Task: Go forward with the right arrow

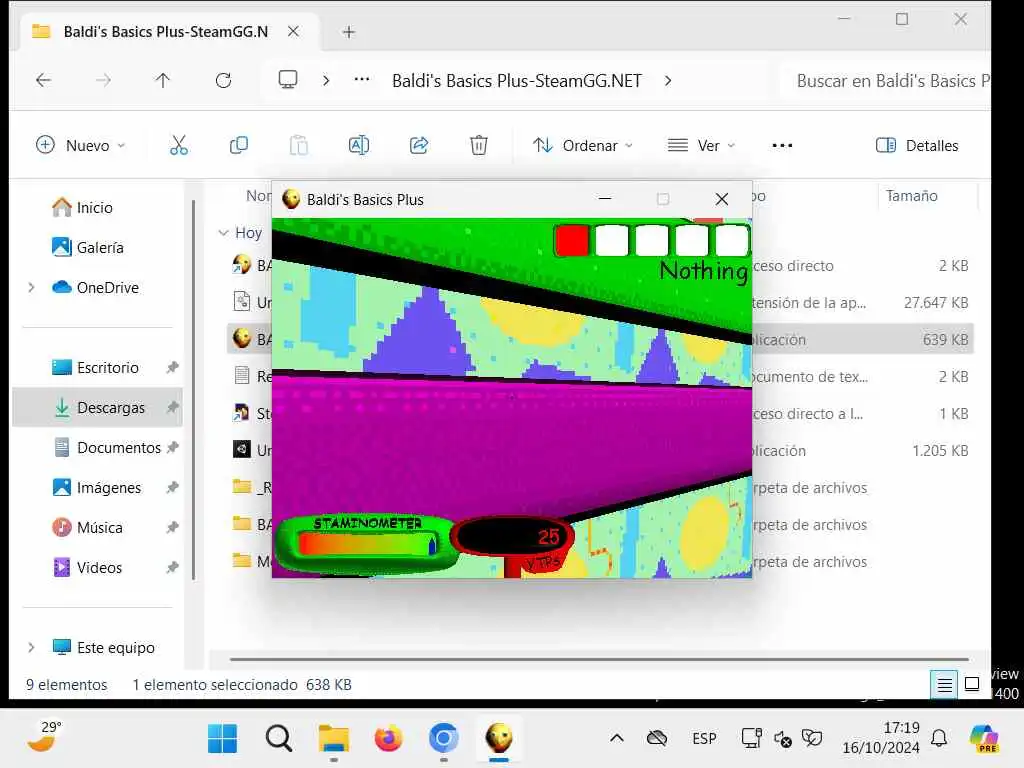Action: click(103, 80)
